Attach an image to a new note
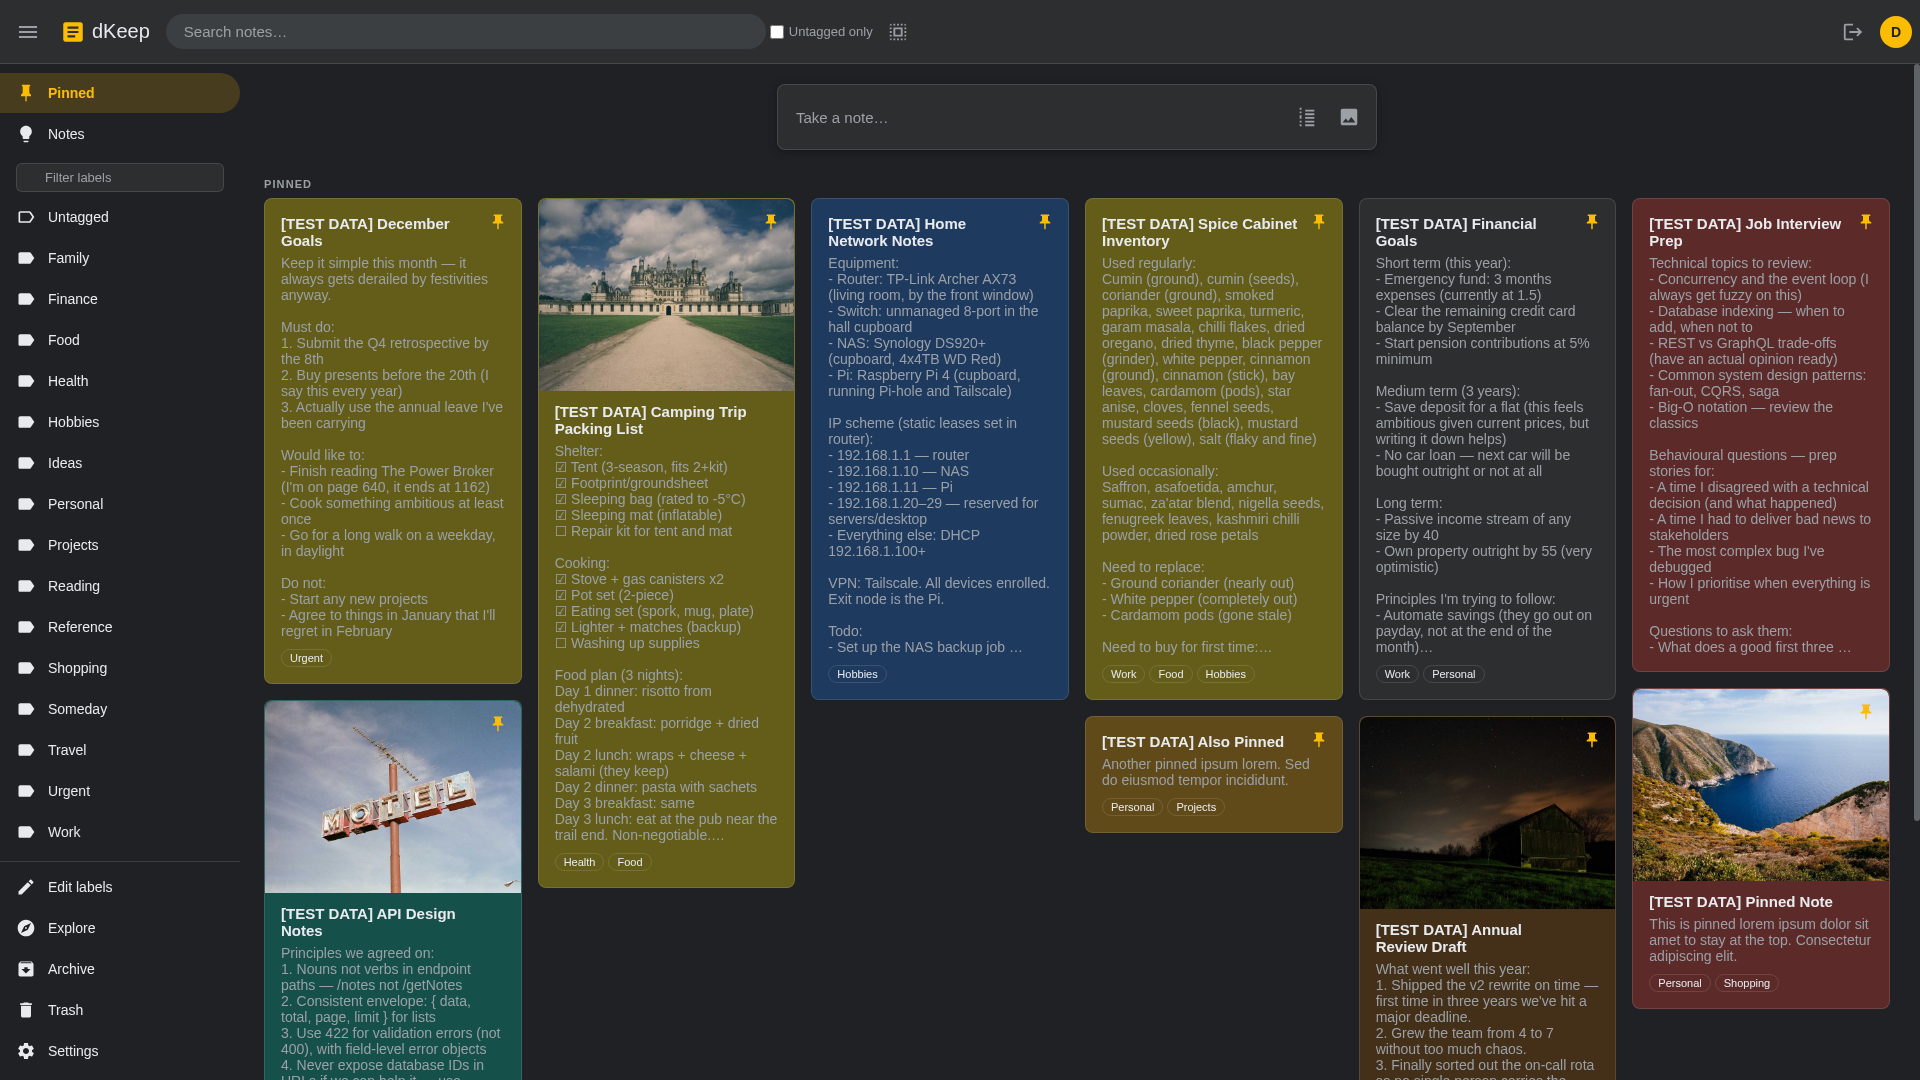1920x1080 pixels. click(1348, 117)
